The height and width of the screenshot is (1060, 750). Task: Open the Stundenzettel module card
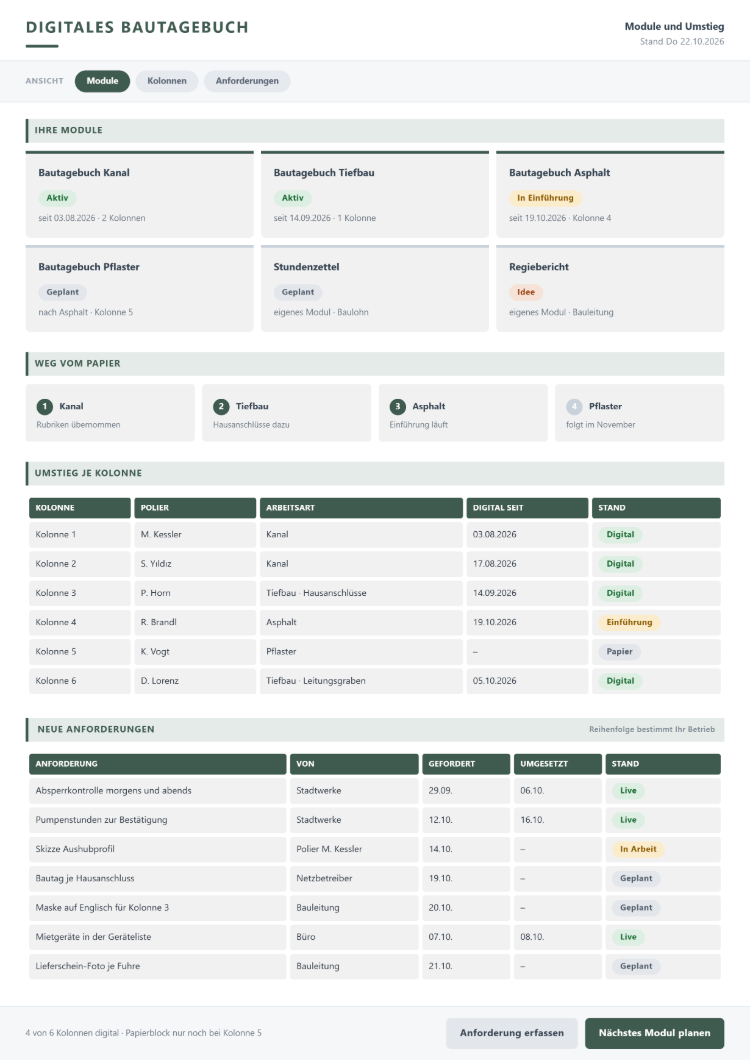click(375, 289)
